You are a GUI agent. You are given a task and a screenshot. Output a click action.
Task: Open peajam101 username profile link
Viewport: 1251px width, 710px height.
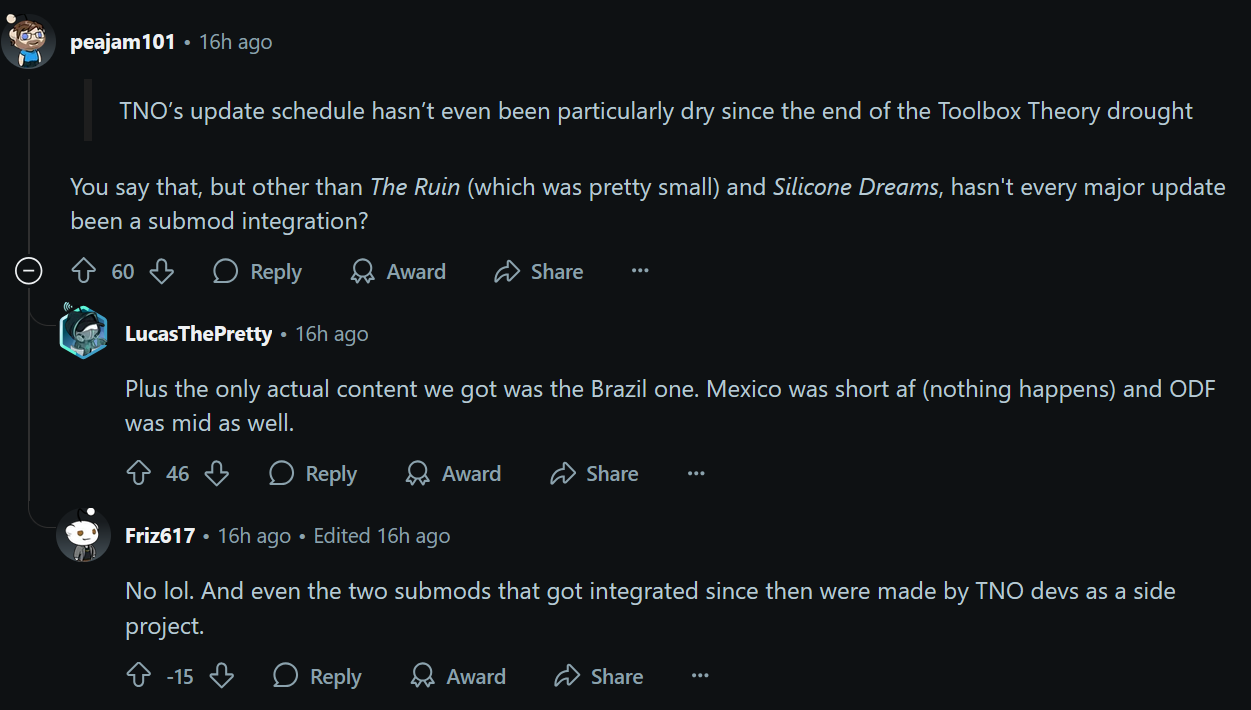pyautogui.click(x=123, y=42)
